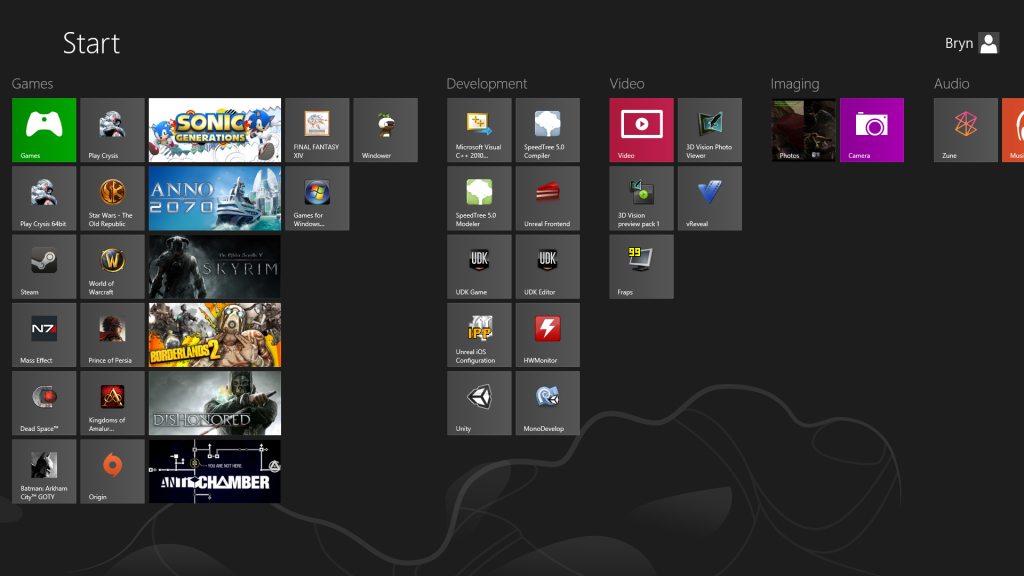This screenshot has height=576, width=1024.
Task: Select the Development group heading
Action: tap(487, 84)
